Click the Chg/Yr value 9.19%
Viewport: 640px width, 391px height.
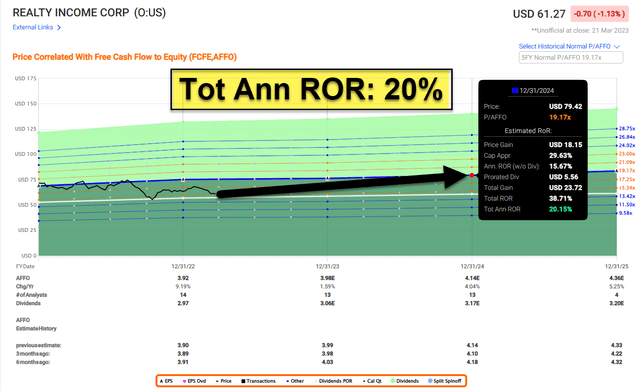point(183,287)
